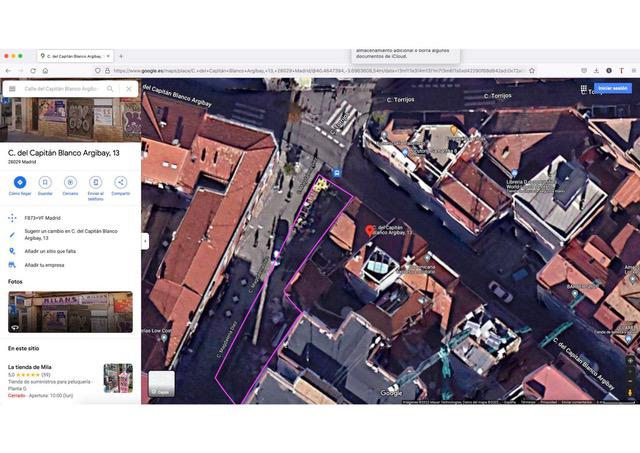Select the C. del Capitán Blanco Argibay tab
The height and width of the screenshot is (453, 640).
click(74, 56)
